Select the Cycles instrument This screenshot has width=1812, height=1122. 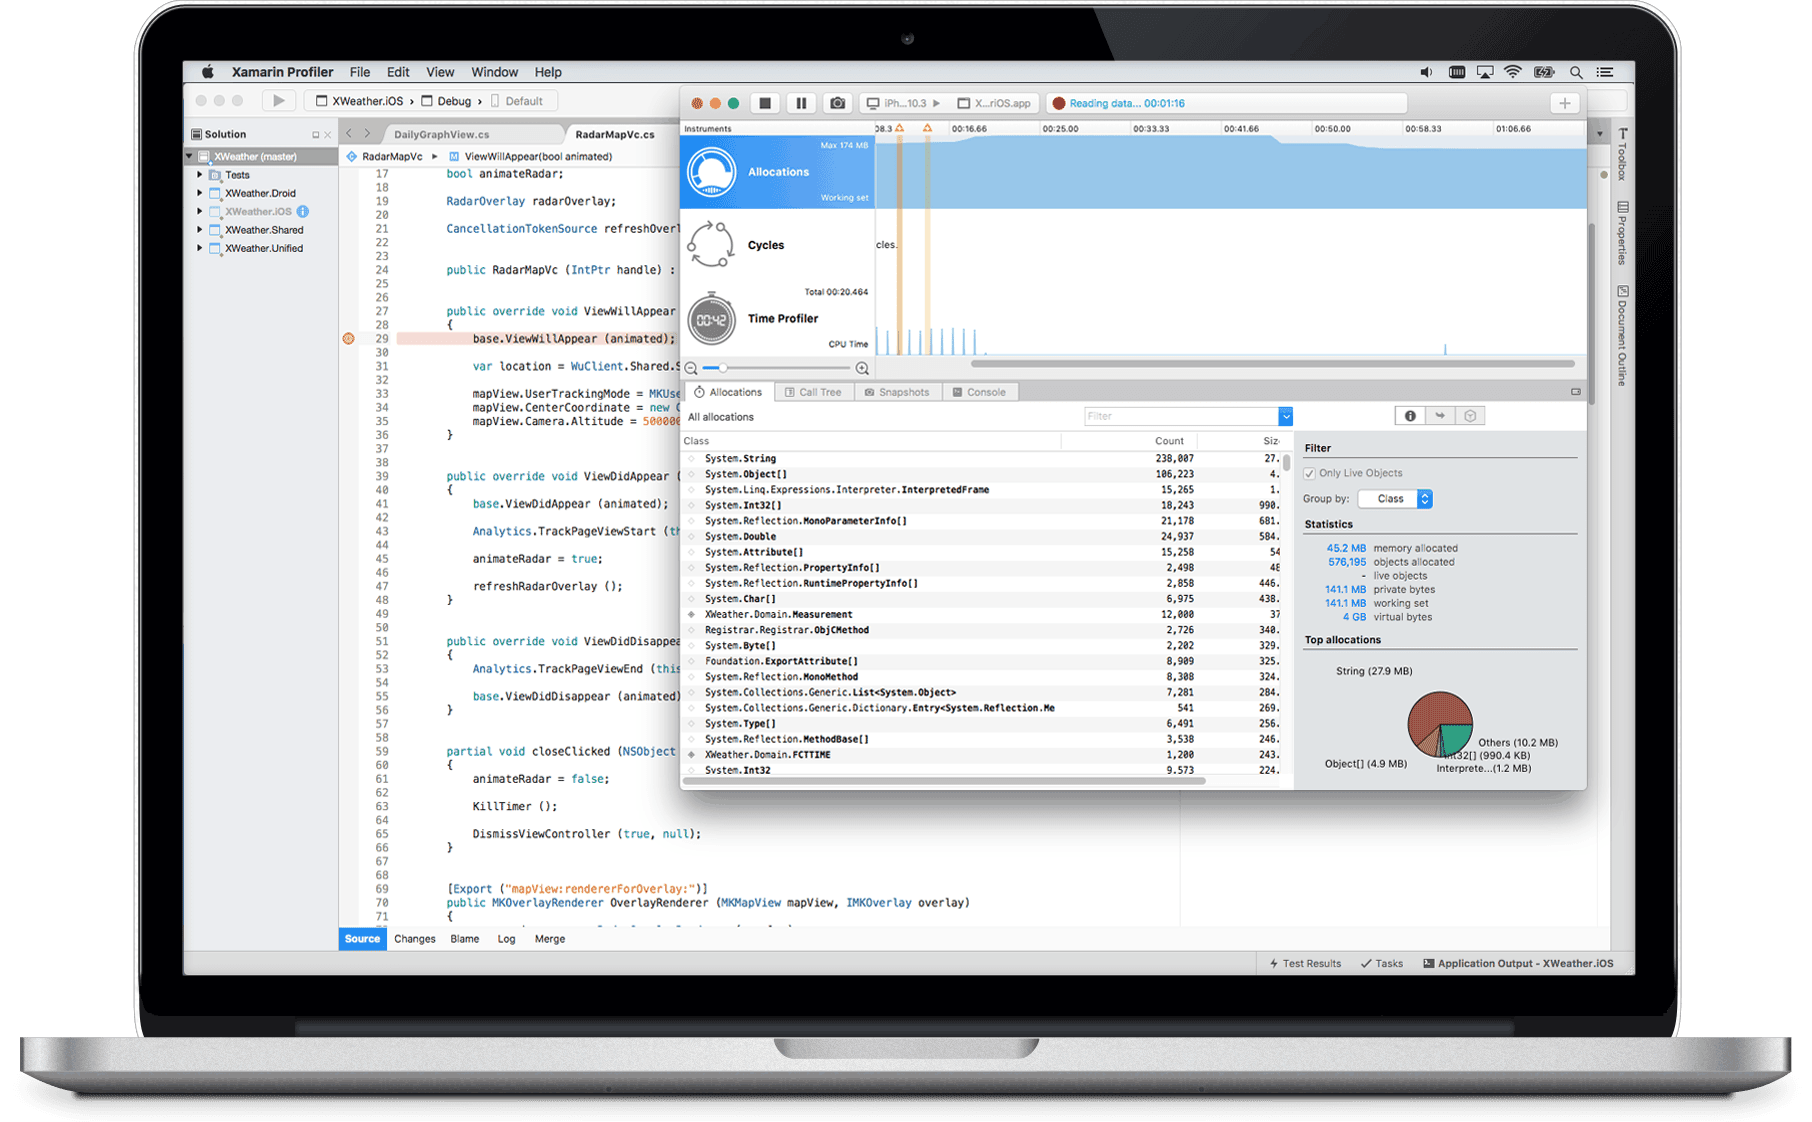tap(766, 244)
